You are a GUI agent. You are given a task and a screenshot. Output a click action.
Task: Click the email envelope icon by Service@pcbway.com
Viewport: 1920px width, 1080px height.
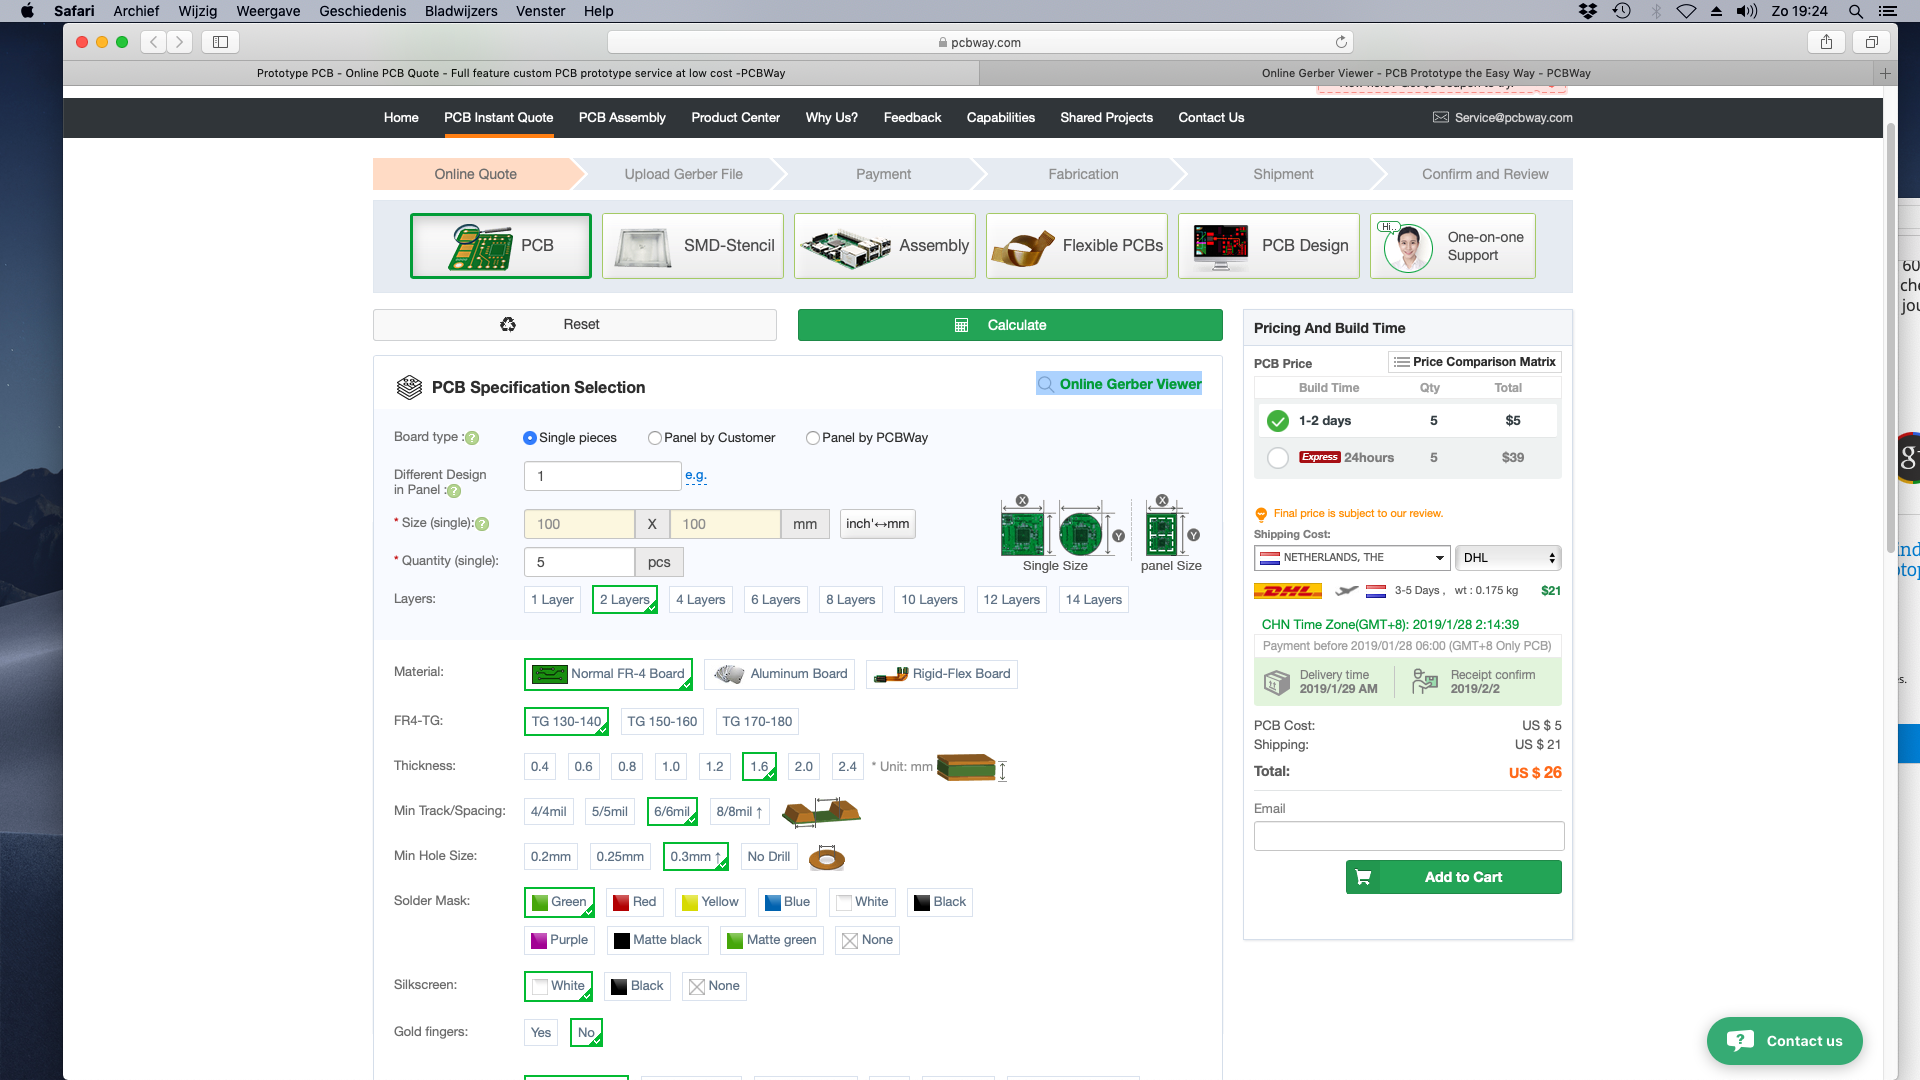1441,117
